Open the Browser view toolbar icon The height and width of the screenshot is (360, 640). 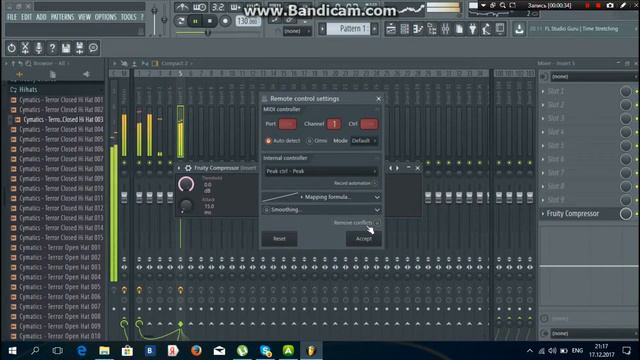click(431, 29)
